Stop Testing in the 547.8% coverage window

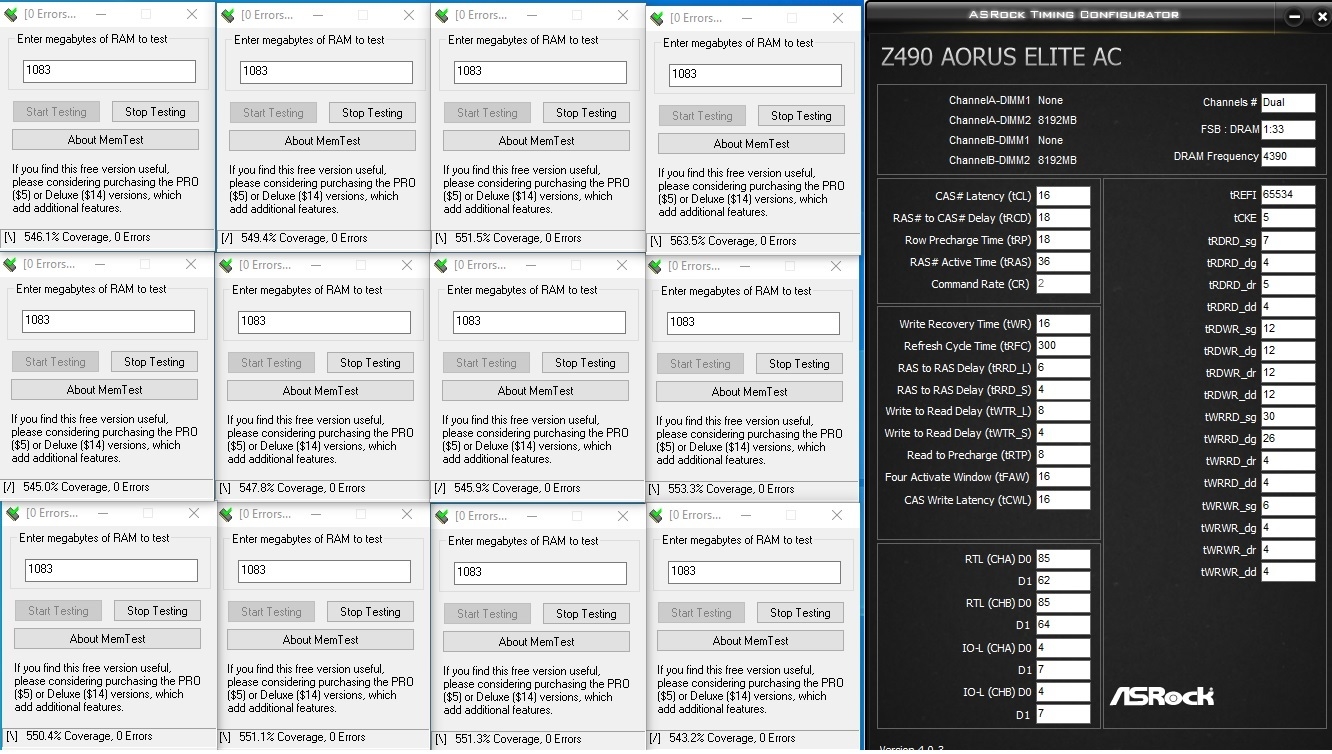[x=370, y=363]
